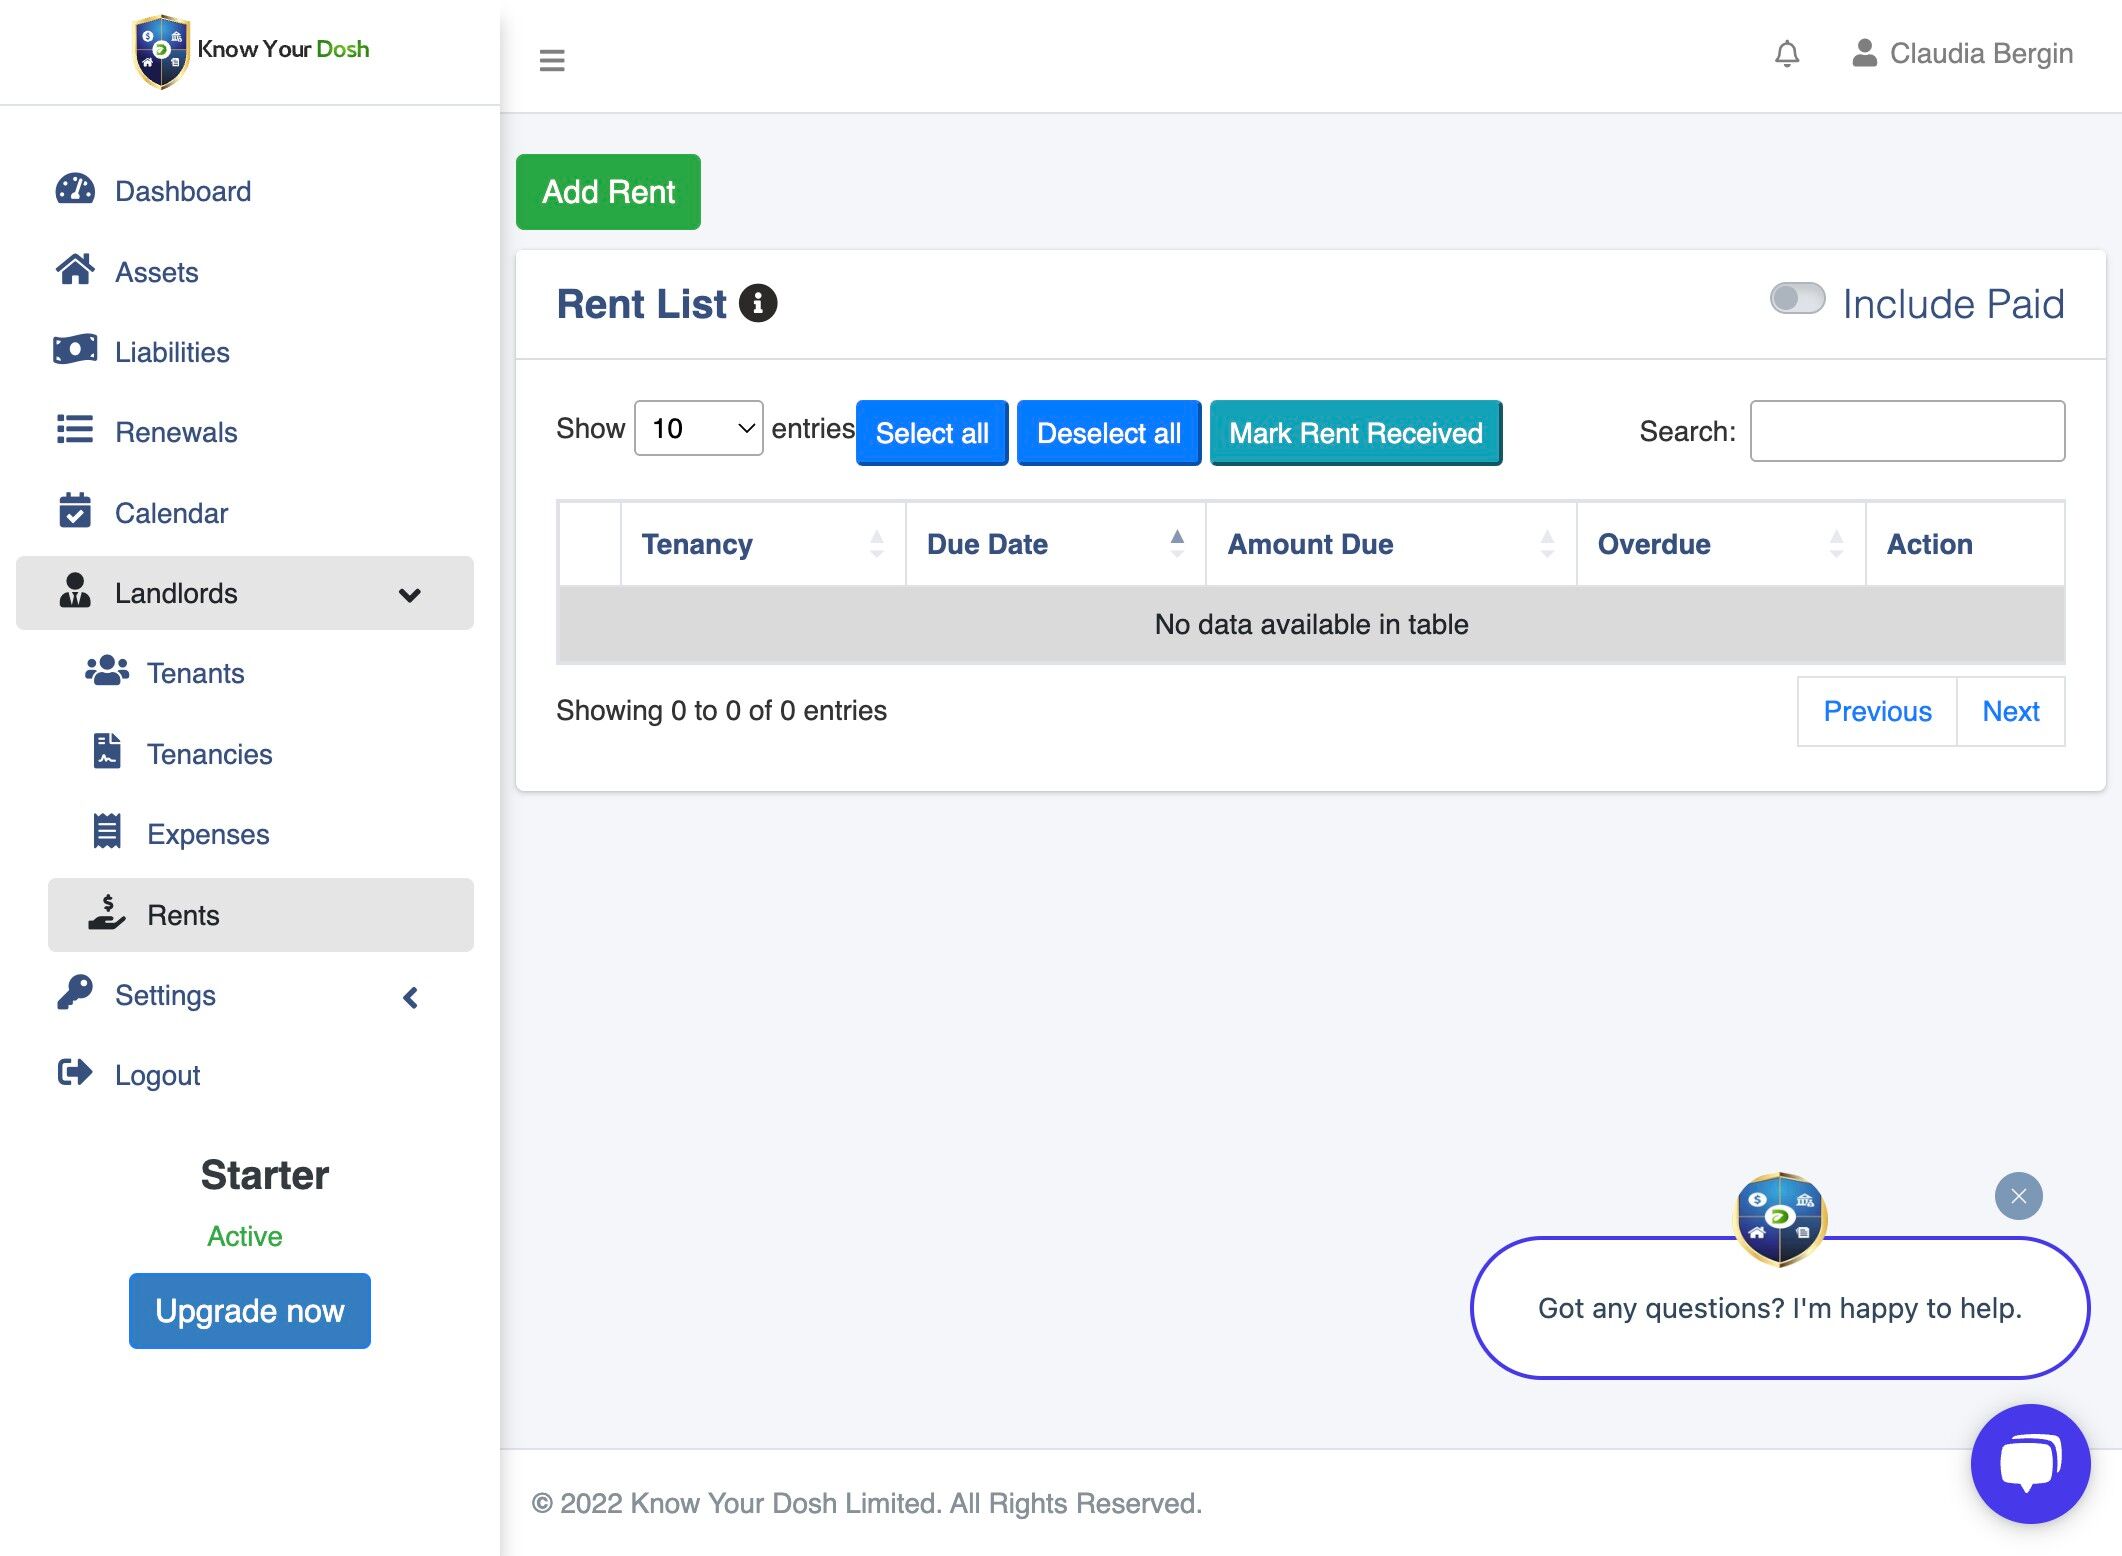Go to Expenses in the sidebar

(208, 834)
